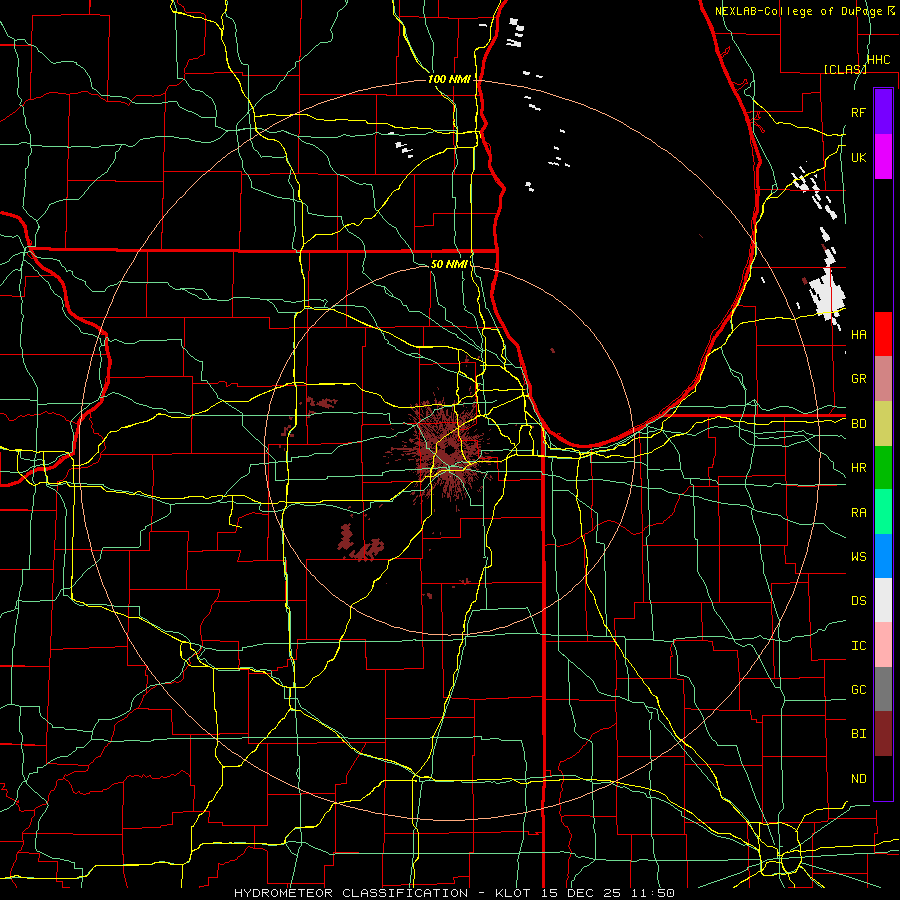Image resolution: width=900 pixels, height=900 pixels.
Task: Click the 100 NMI range ring label
Action: [449, 79]
